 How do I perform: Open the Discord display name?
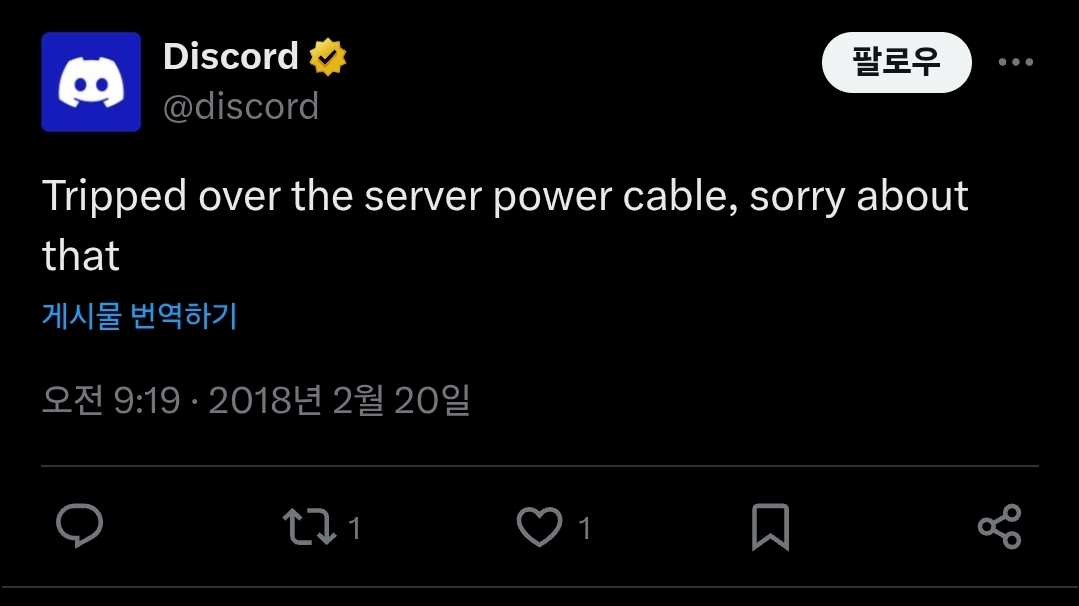click(x=231, y=57)
